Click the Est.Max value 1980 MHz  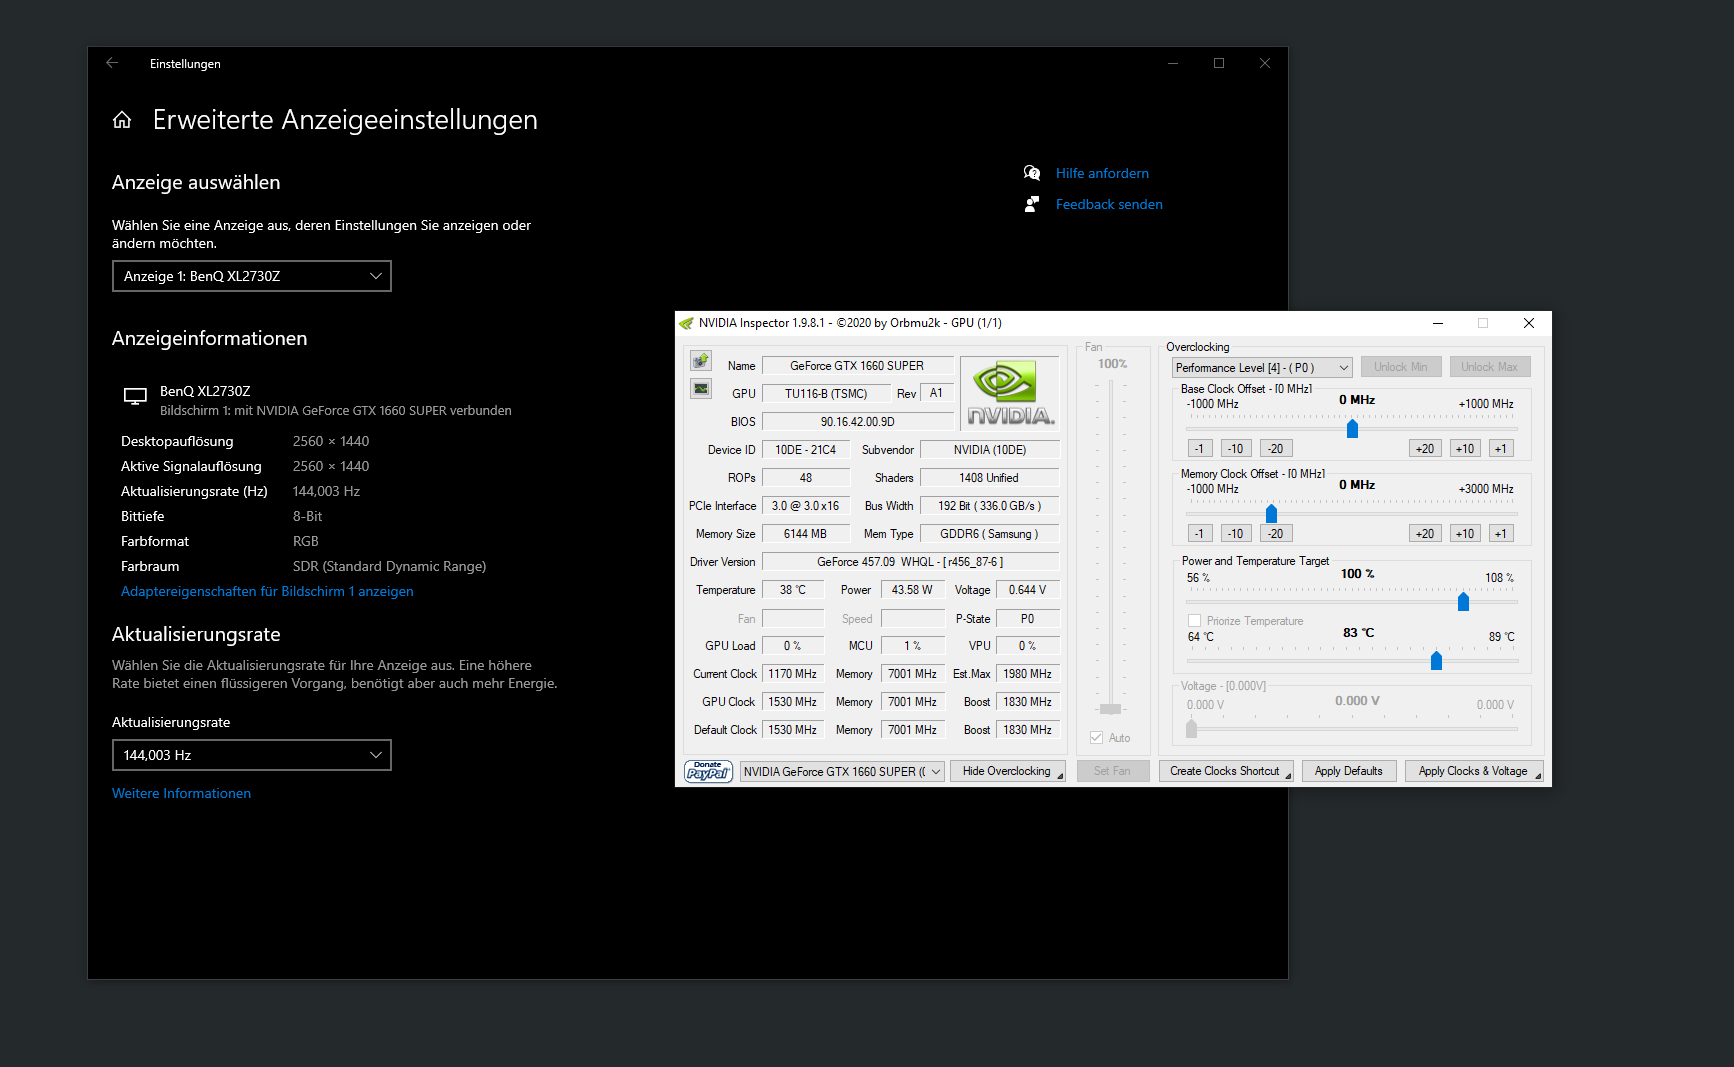click(x=1028, y=674)
